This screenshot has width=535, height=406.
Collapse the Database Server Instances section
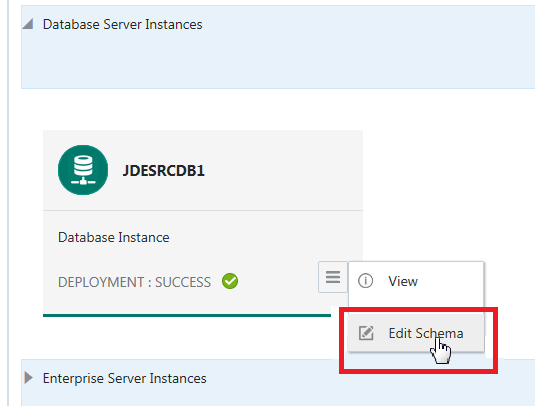(28, 24)
